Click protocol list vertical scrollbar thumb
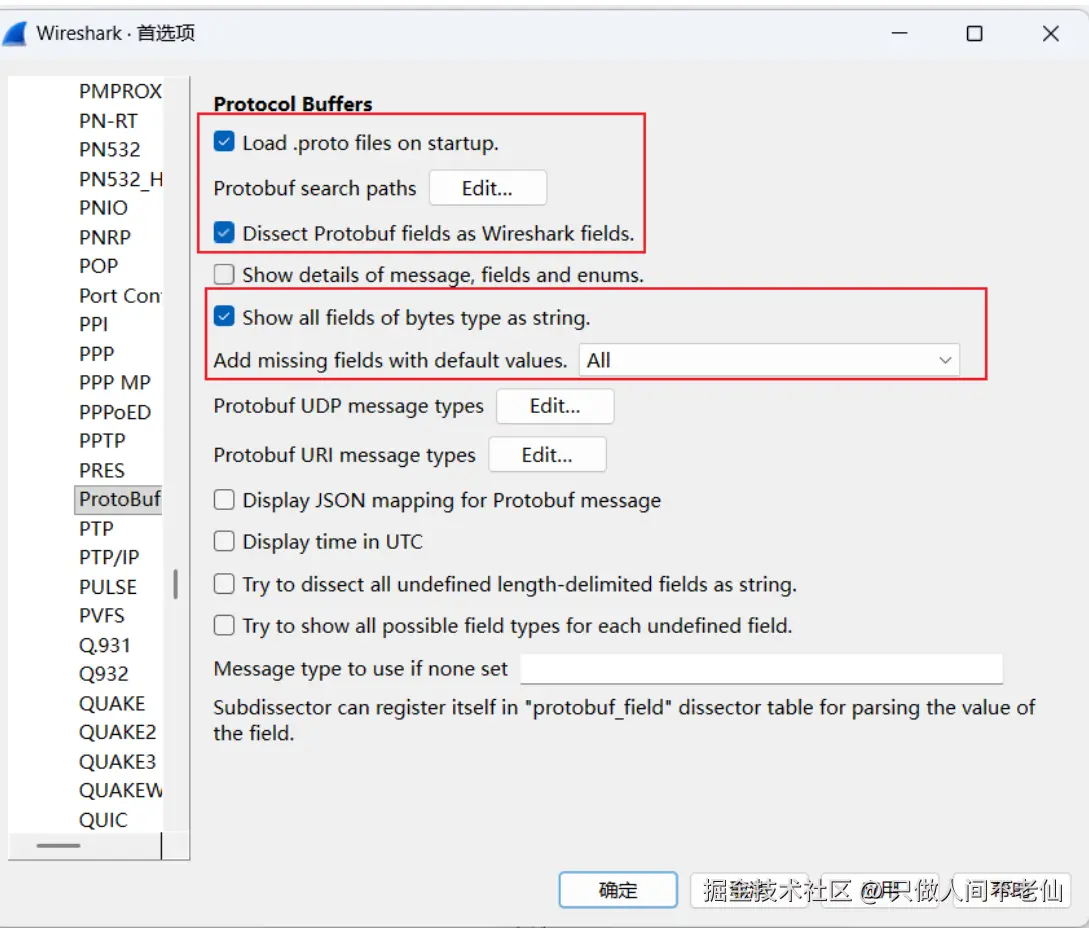This screenshot has width=1089, height=930. pos(176,584)
